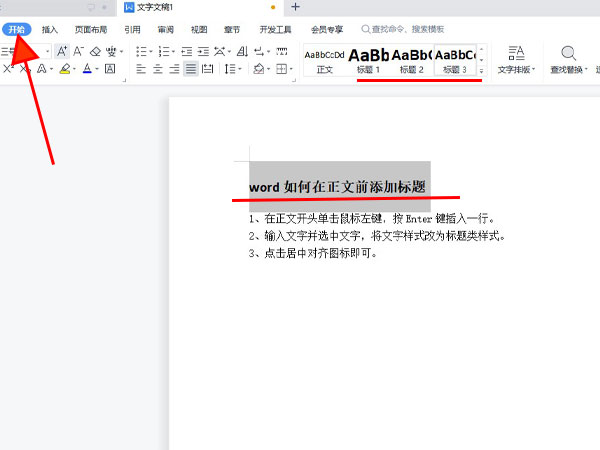Click the character border icon
This screenshot has width=600, height=450.
110,69
